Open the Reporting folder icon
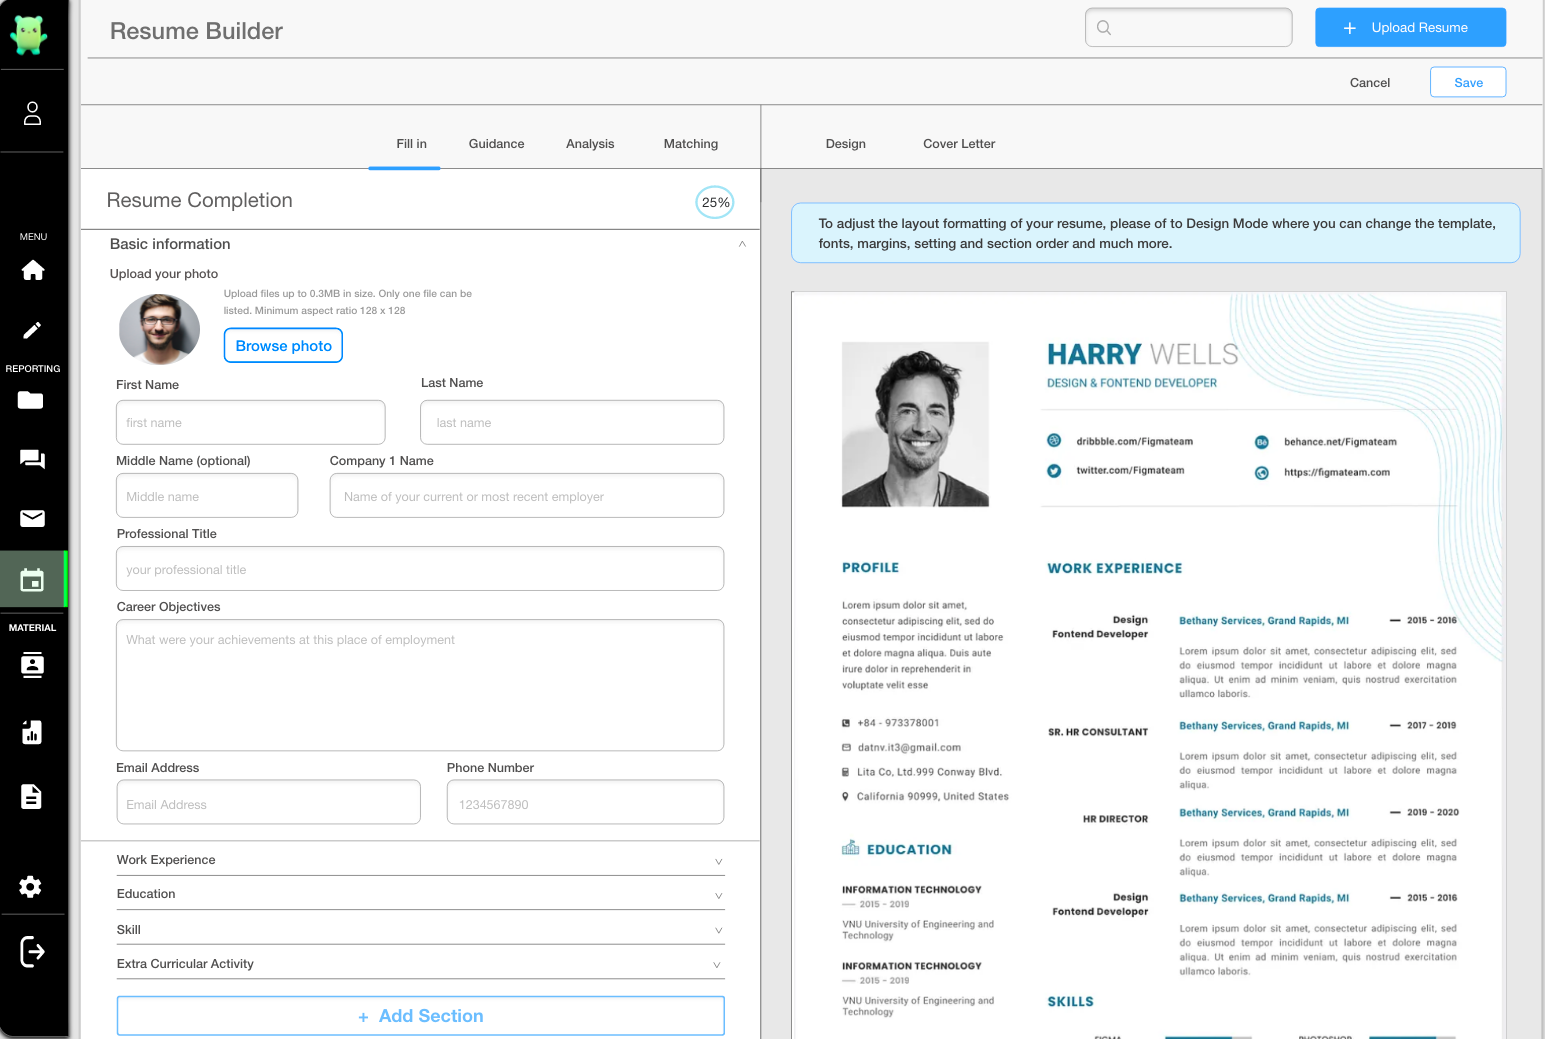1545x1039 pixels. (x=31, y=400)
